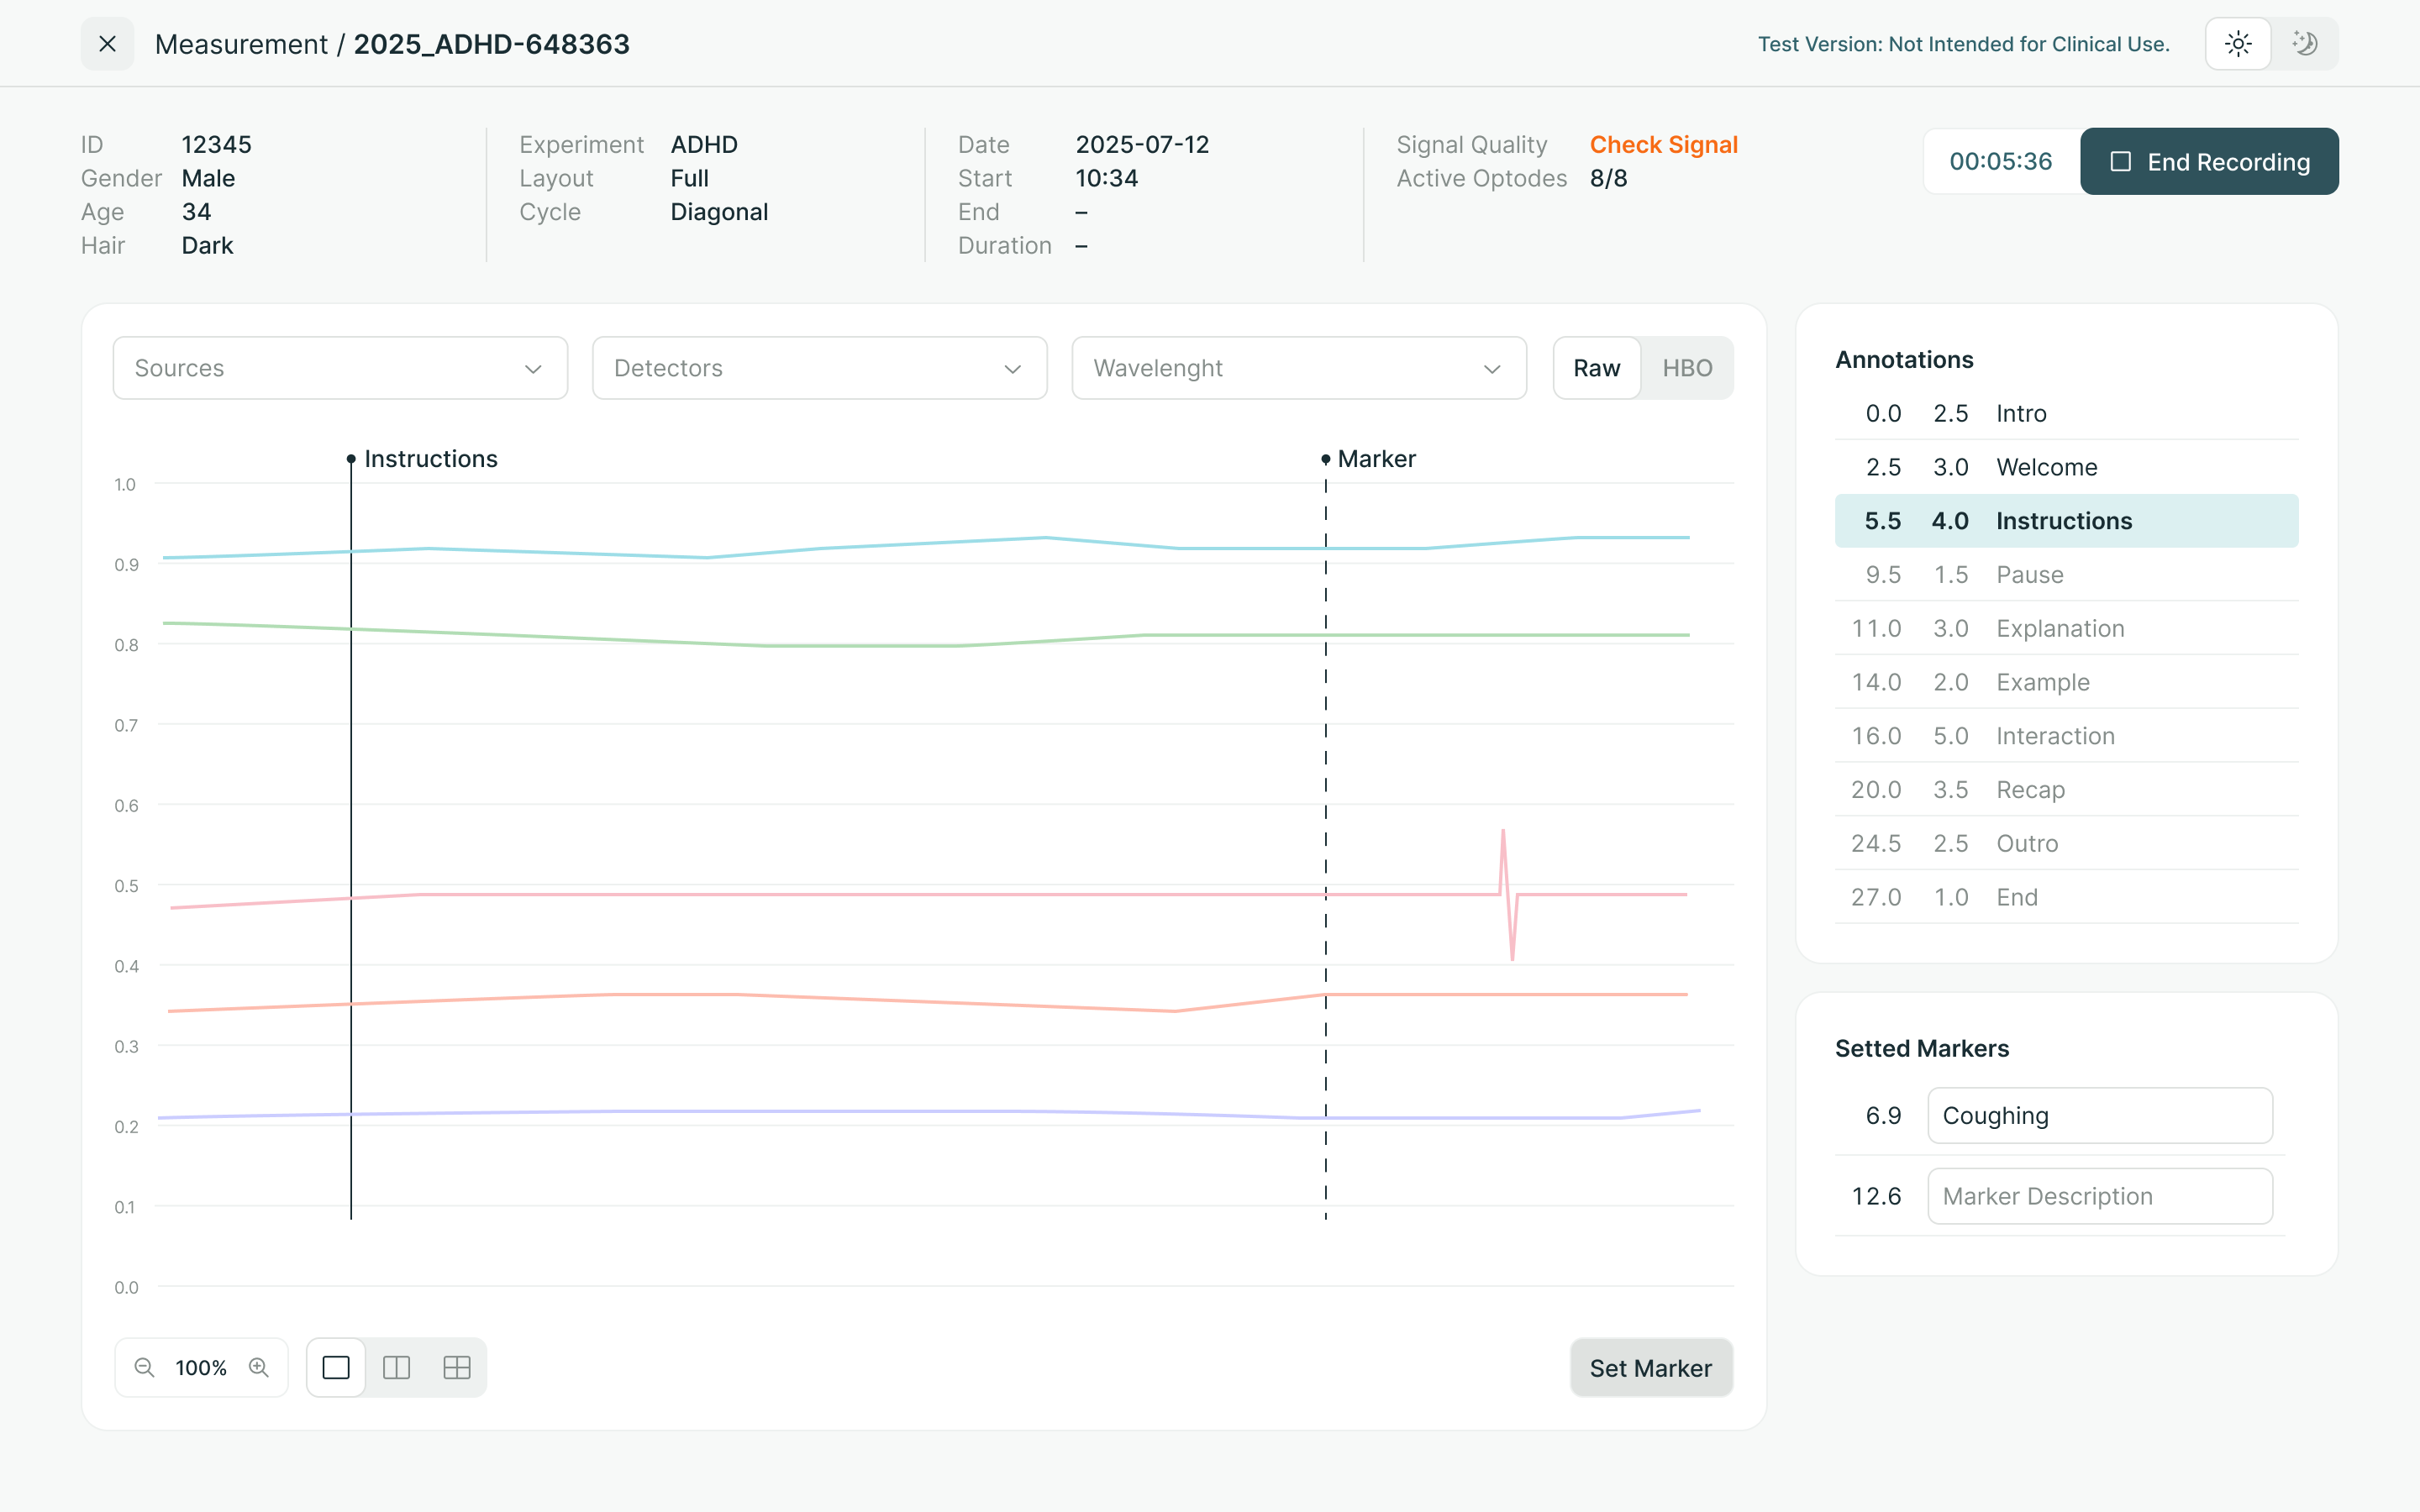The image size is (2420, 1512).
Task: Select the Interaction annotation row
Action: (2066, 736)
